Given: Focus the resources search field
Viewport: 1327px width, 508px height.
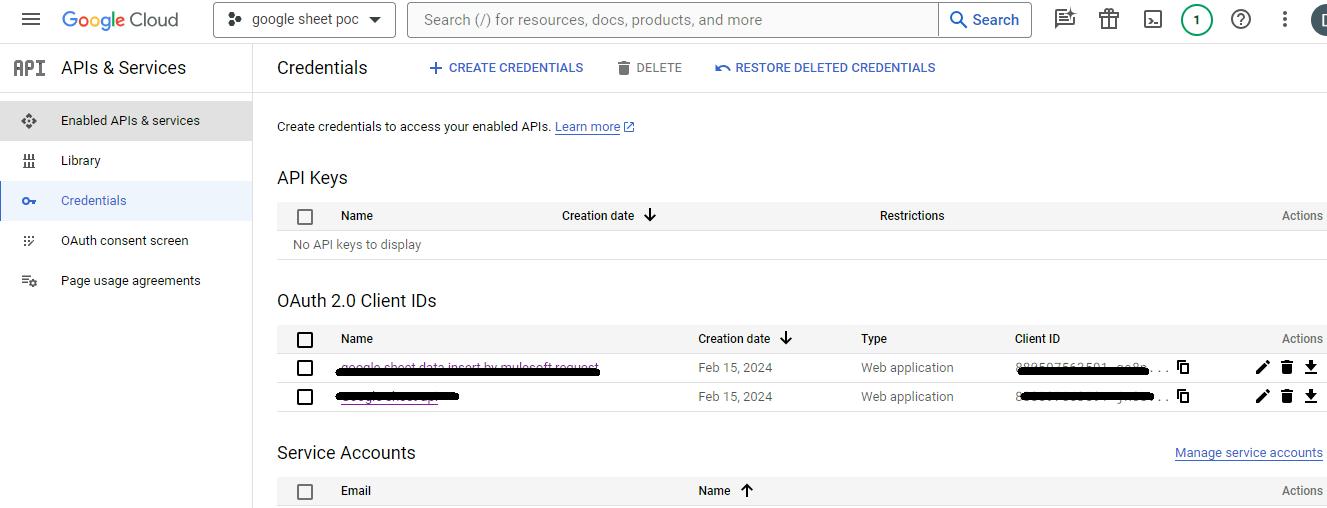Looking at the screenshot, I should click(x=673, y=20).
